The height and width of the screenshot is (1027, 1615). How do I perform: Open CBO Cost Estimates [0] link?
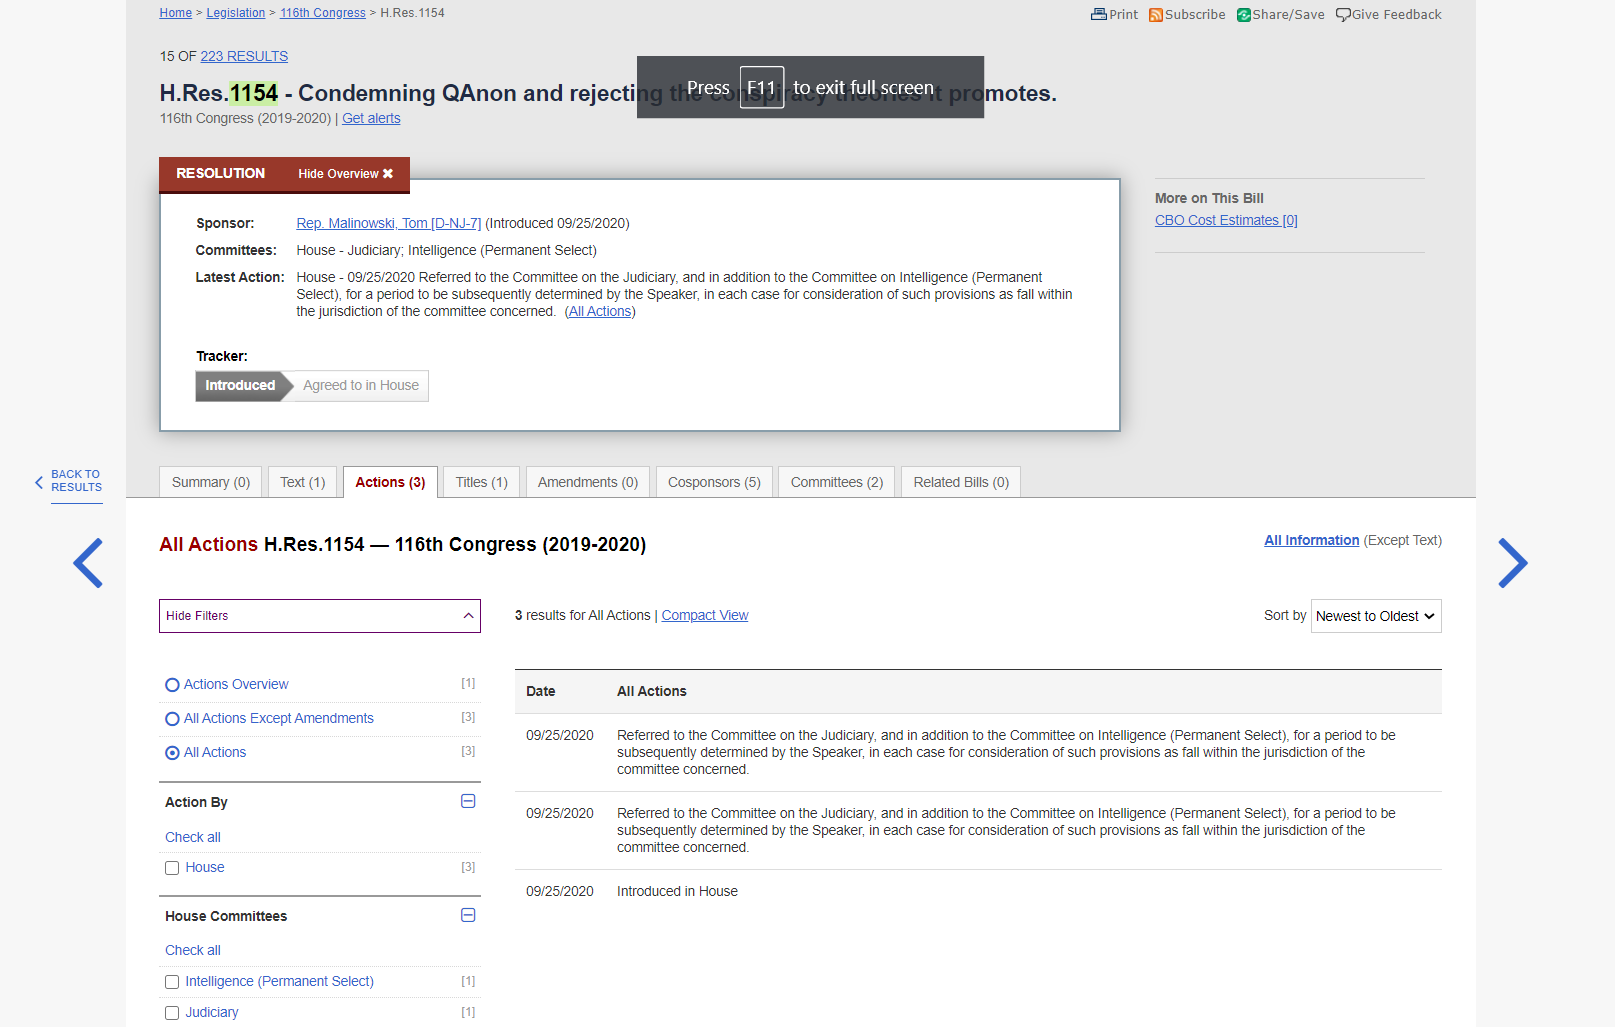(x=1226, y=220)
